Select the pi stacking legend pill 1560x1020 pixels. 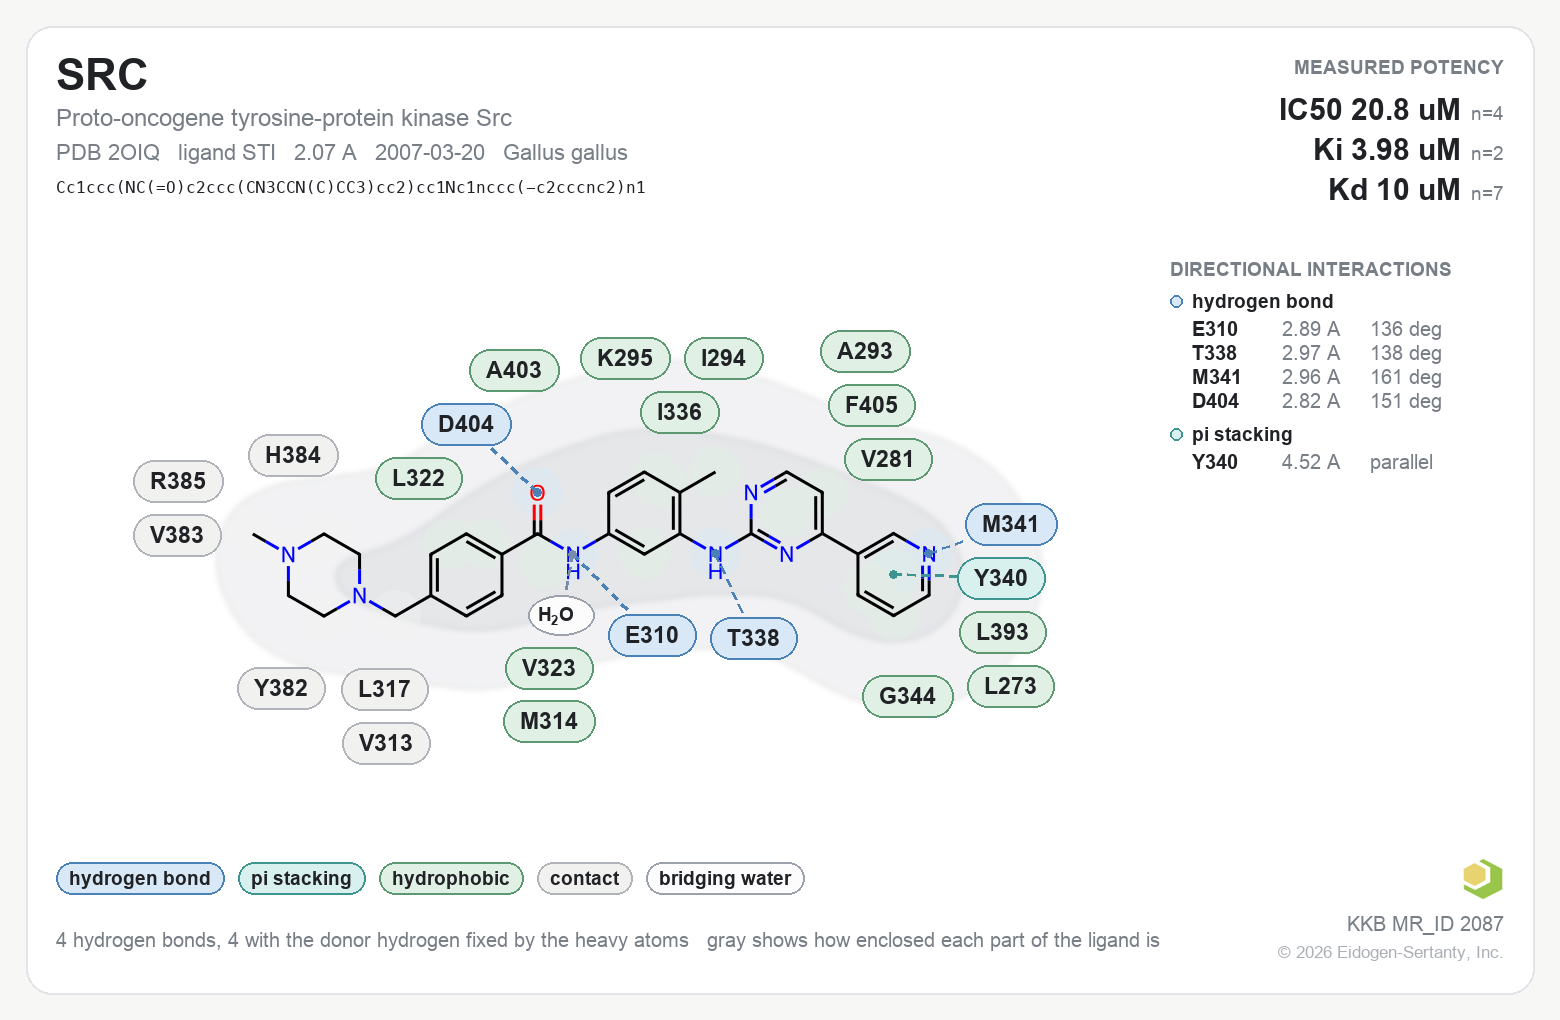(302, 879)
